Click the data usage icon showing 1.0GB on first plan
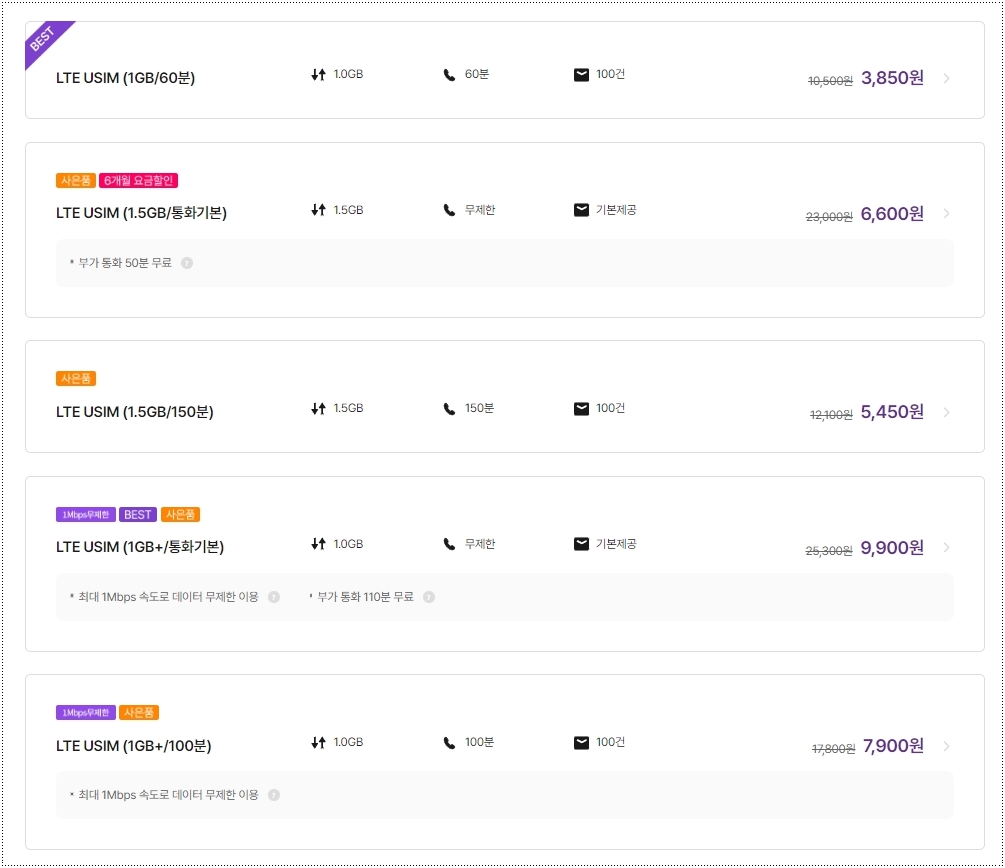 point(316,72)
